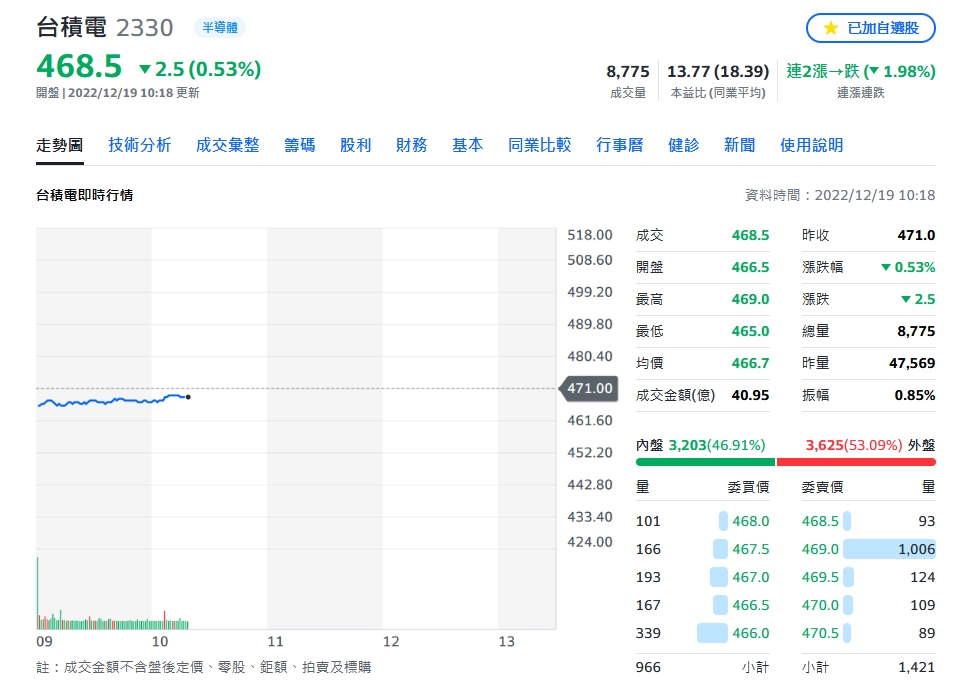Viewport: 955px width, 695px height.
Task: Click the bid price 468.0
Action: coord(750,521)
